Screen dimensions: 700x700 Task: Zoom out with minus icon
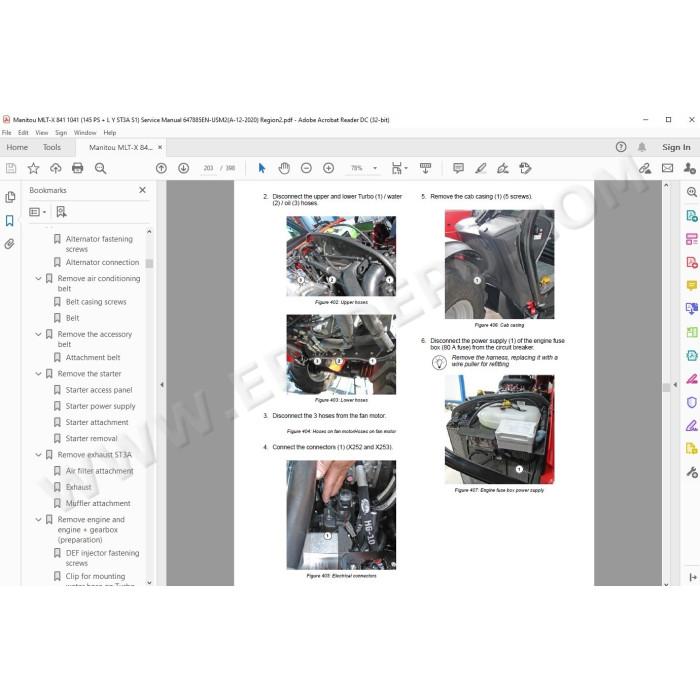306,168
